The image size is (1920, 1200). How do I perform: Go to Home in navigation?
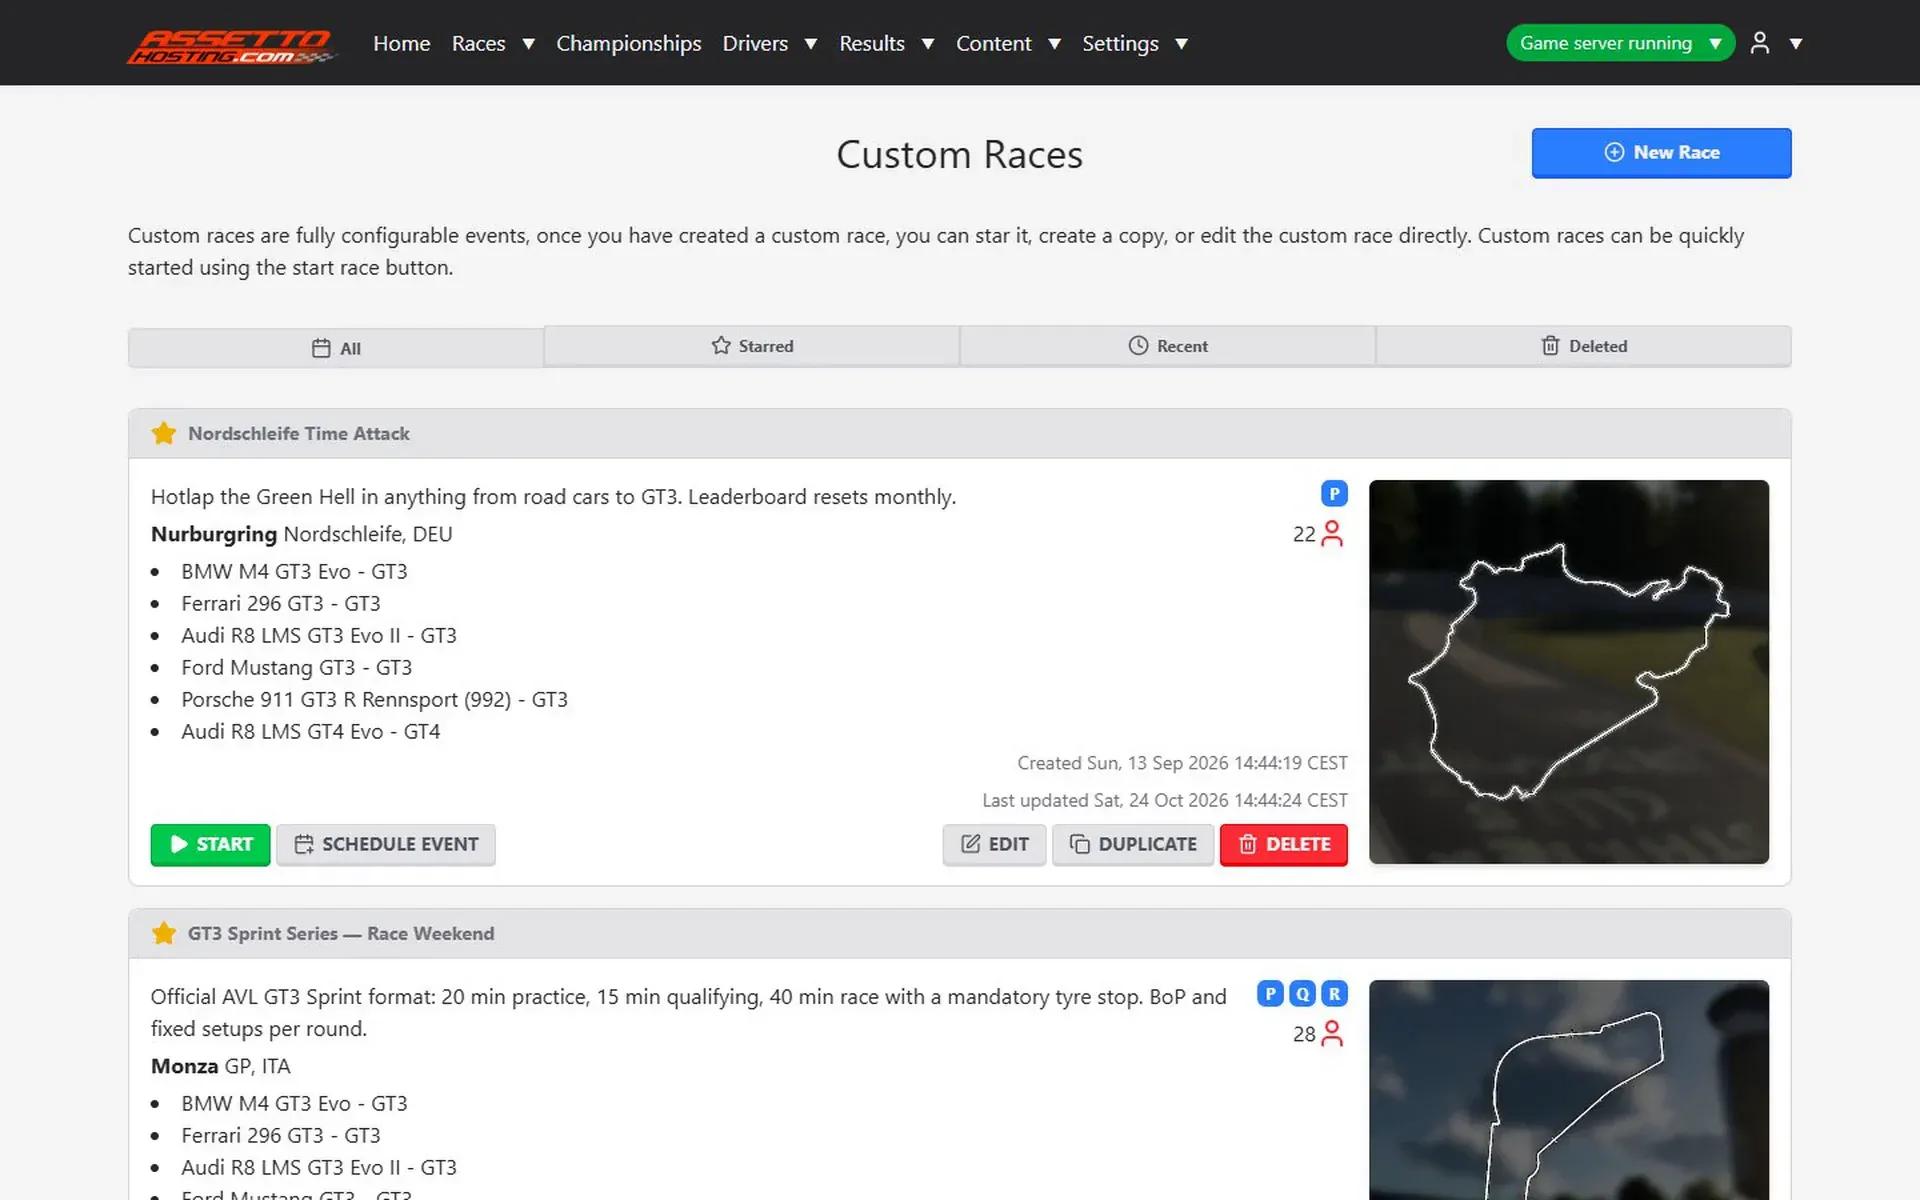[402, 44]
